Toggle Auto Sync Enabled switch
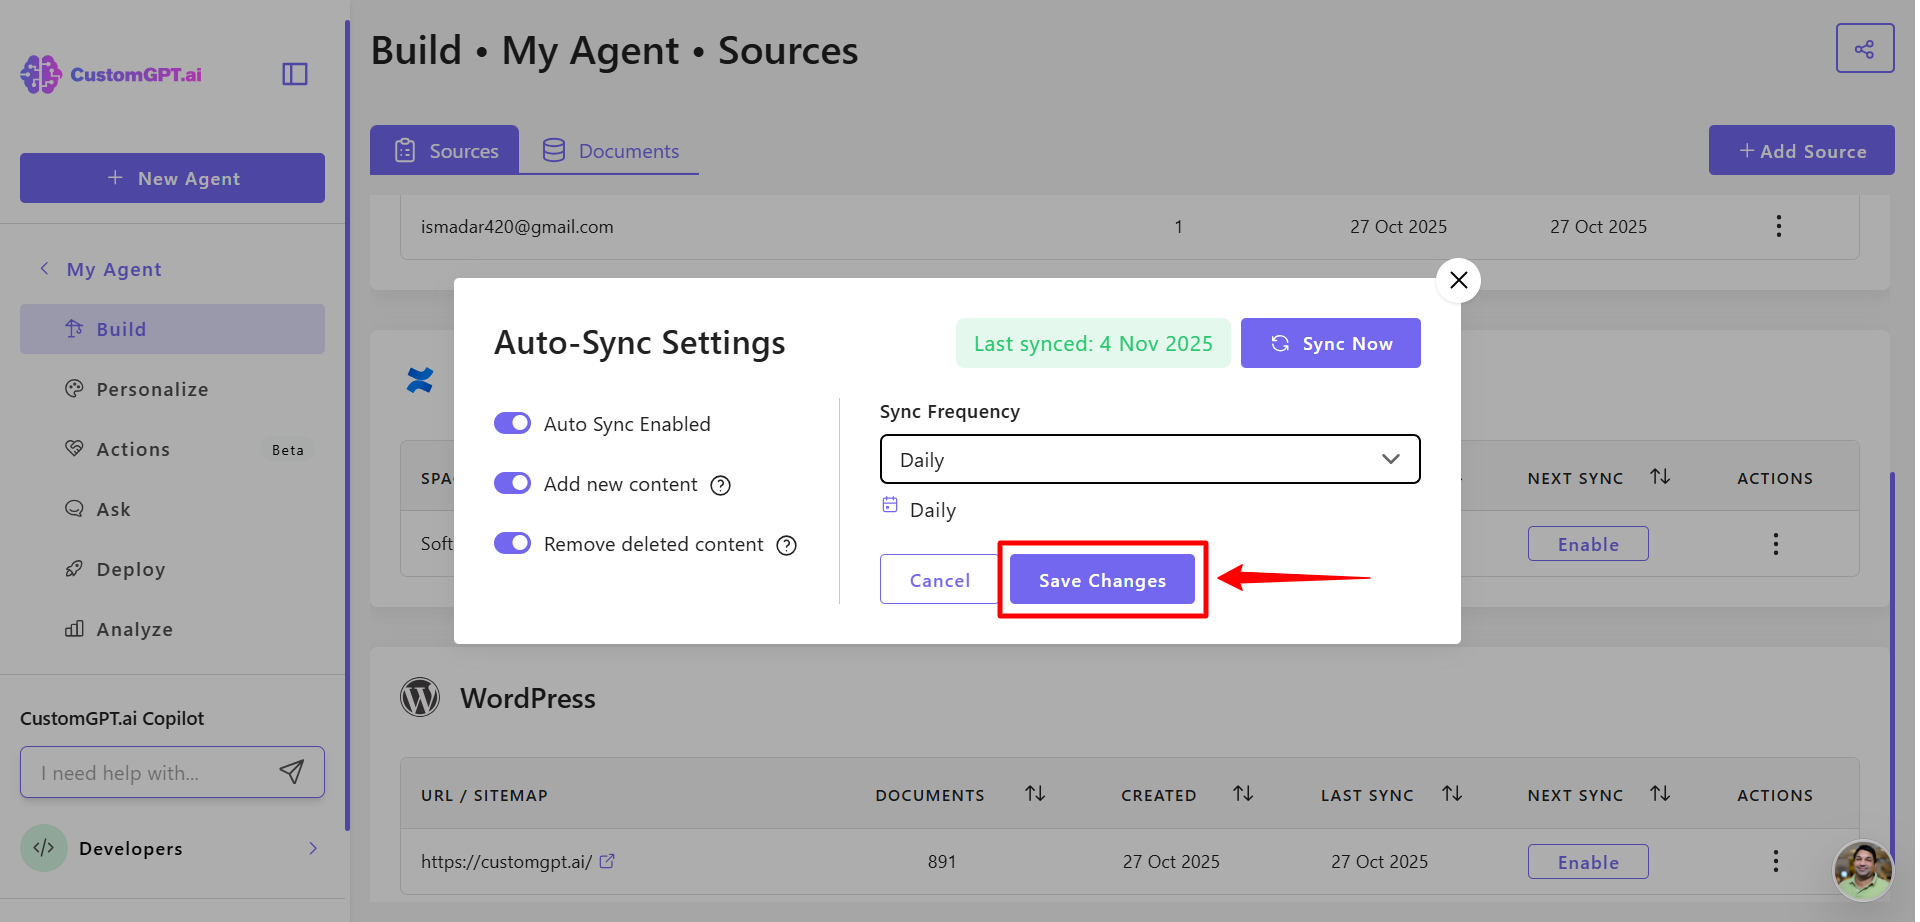This screenshot has width=1920, height=922. (512, 423)
